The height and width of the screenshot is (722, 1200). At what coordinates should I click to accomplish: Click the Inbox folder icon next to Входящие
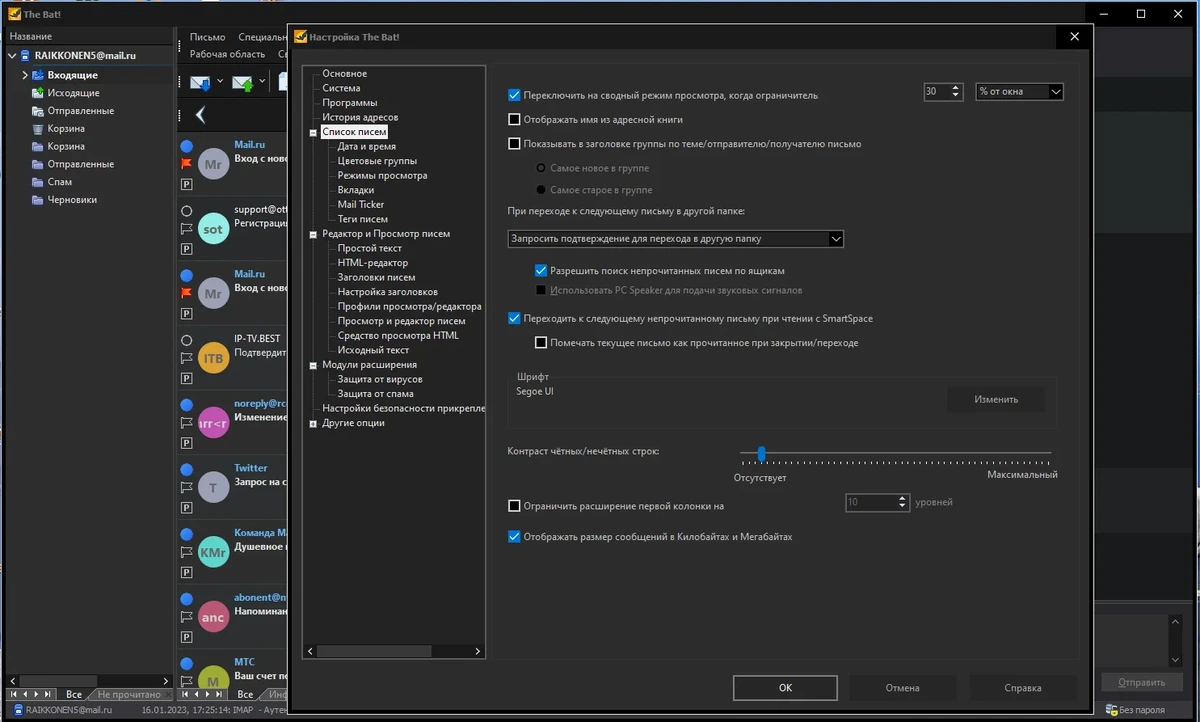pyautogui.click(x=38, y=75)
